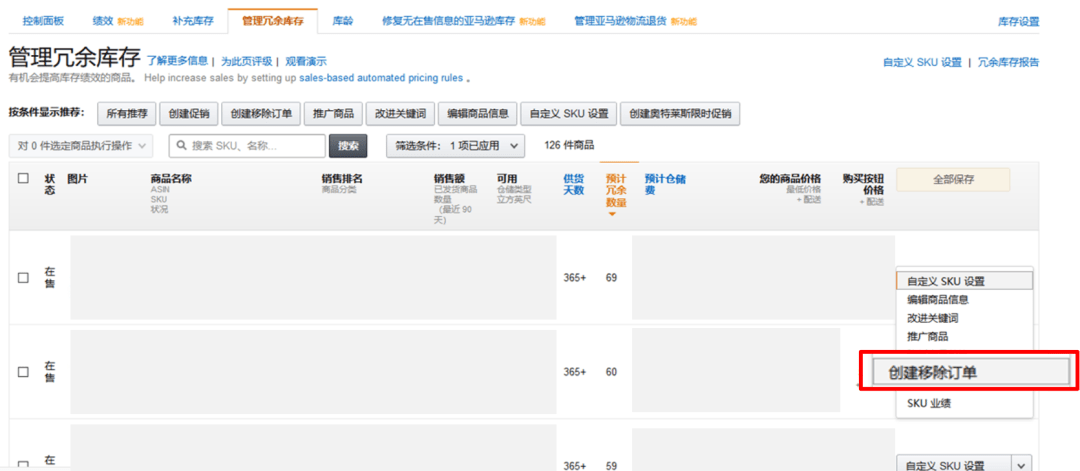Viewport: 1080px width, 471px height.
Task: Click the 搜索 button
Action: point(347,146)
